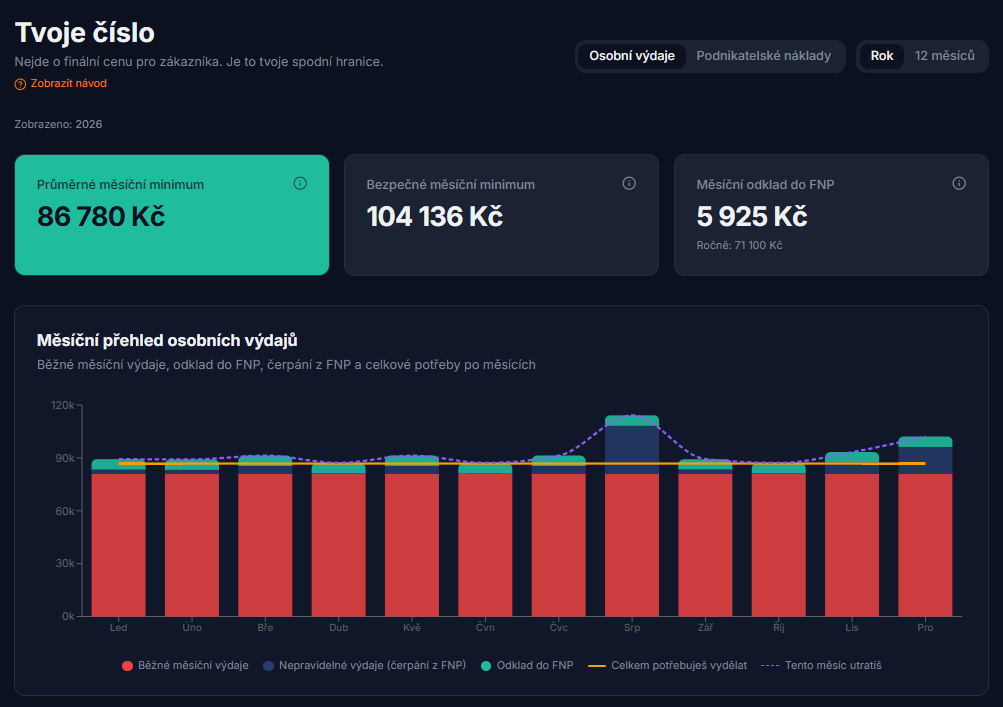Click the question mark icon beside Zobrazit návod
This screenshot has width=1003, height=707.
[20, 84]
